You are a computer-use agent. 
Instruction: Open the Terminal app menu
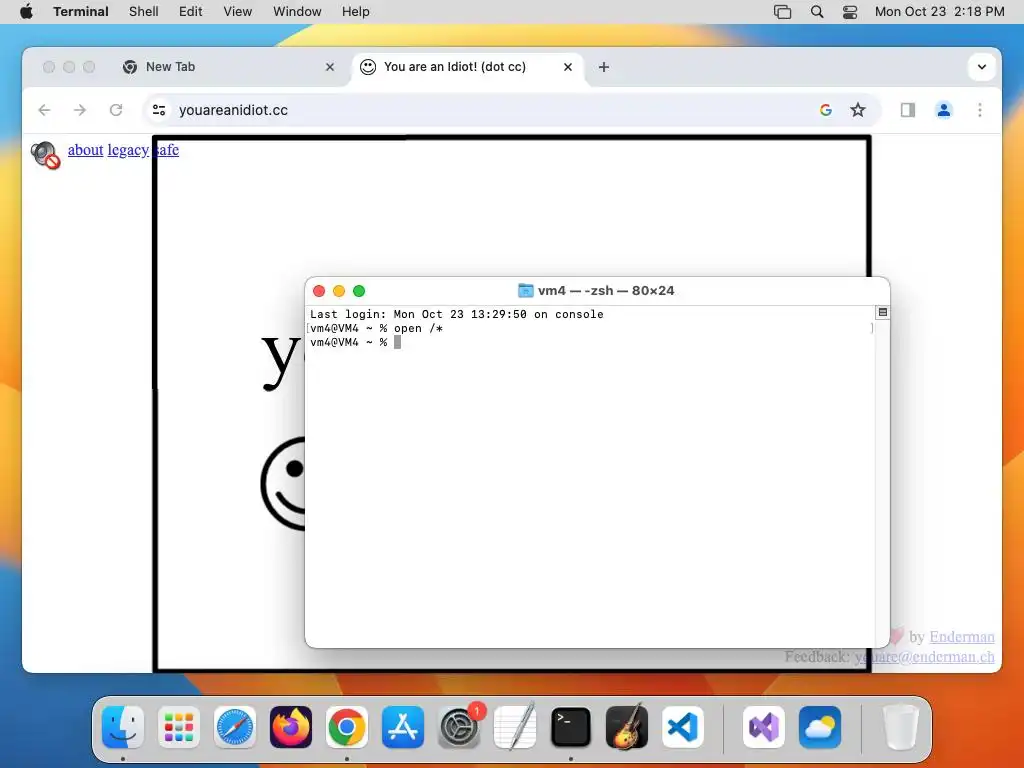coord(81,12)
